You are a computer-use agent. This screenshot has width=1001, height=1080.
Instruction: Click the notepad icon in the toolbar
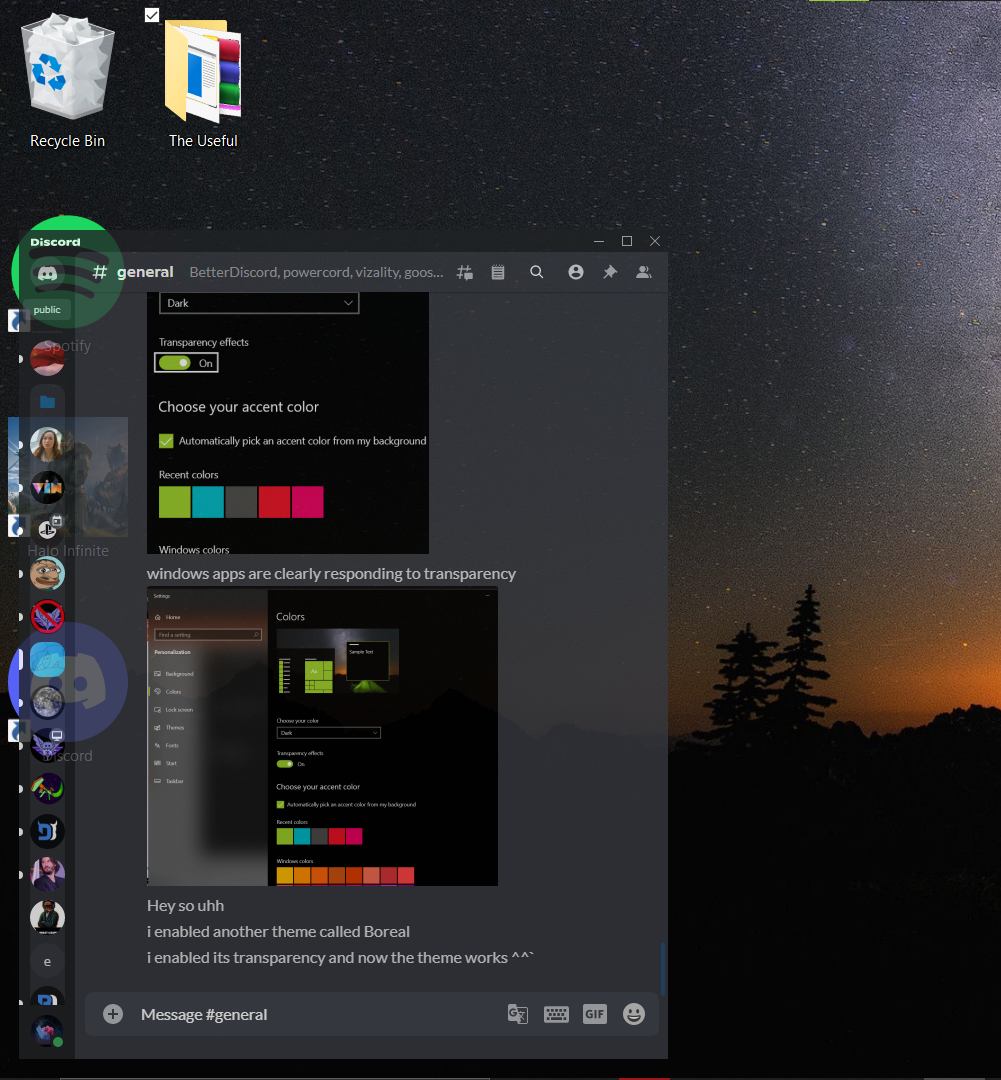pos(498,271)
